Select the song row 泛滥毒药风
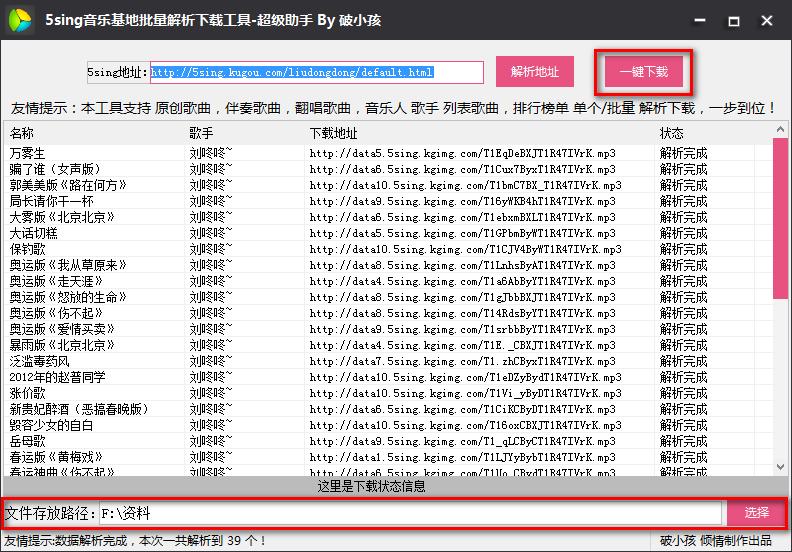 [x=388, y=361]
